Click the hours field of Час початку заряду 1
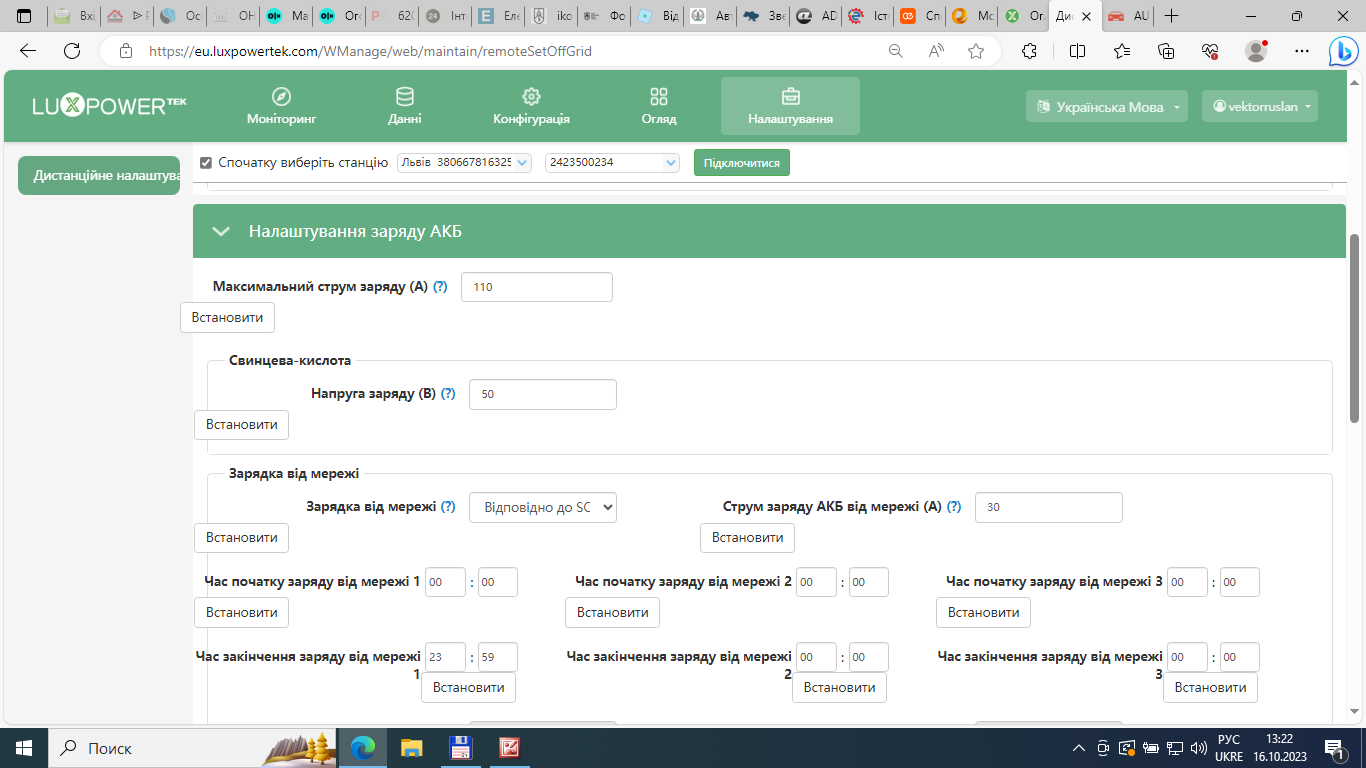The height and width of the screenshot is (768, 1366). coord(445,582)
